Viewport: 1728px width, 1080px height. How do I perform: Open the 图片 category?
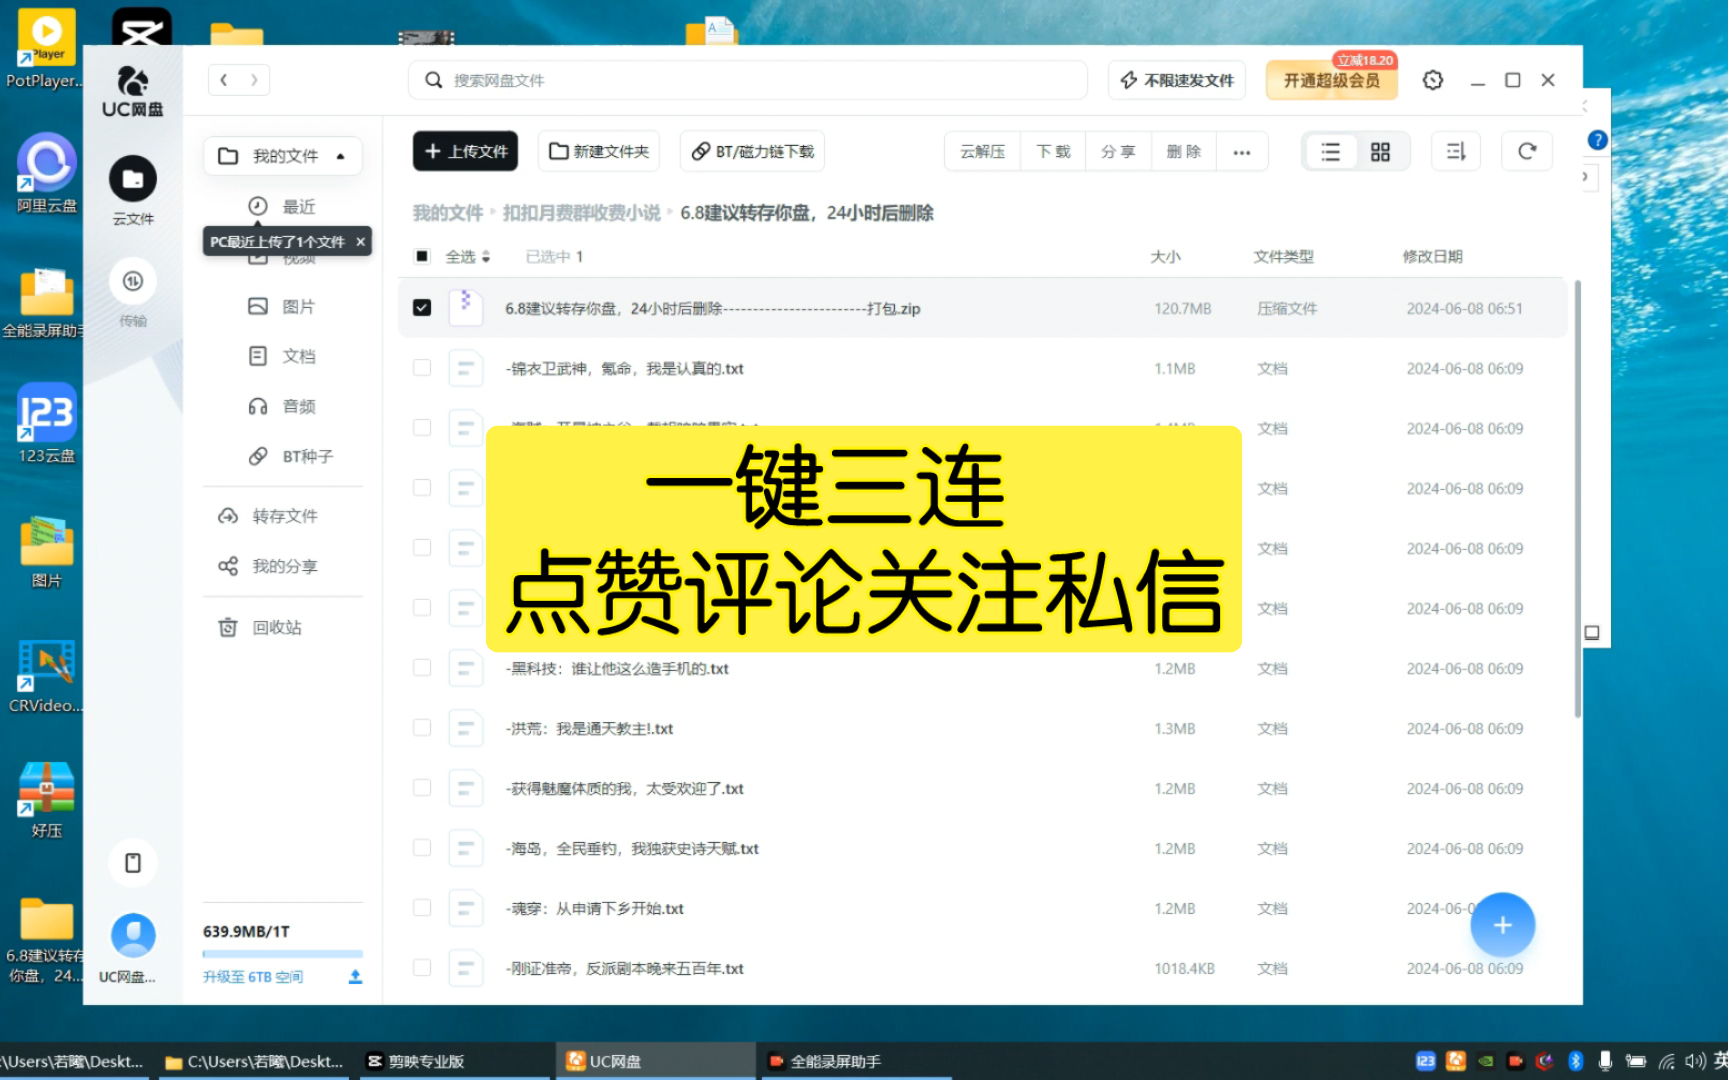(x=282, y=306)
